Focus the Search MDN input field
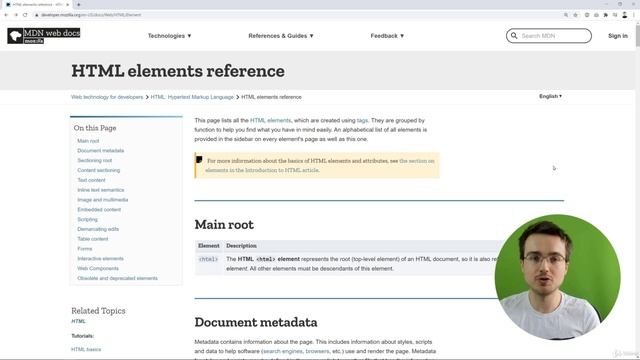This screenshot has width=640, height=360. (x=549, y=36)
